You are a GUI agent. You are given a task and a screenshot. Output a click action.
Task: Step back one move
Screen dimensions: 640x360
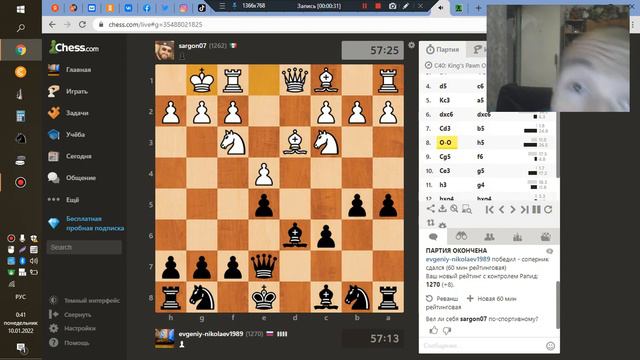click(502, 209)
